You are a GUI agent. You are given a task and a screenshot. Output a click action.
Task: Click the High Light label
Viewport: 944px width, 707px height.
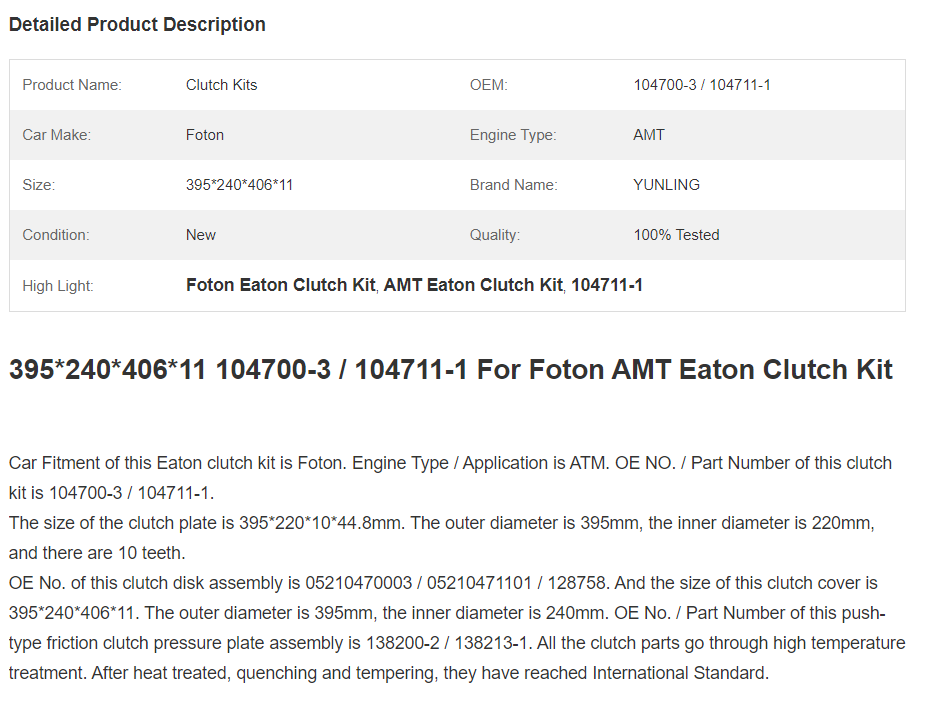[58, 286]
